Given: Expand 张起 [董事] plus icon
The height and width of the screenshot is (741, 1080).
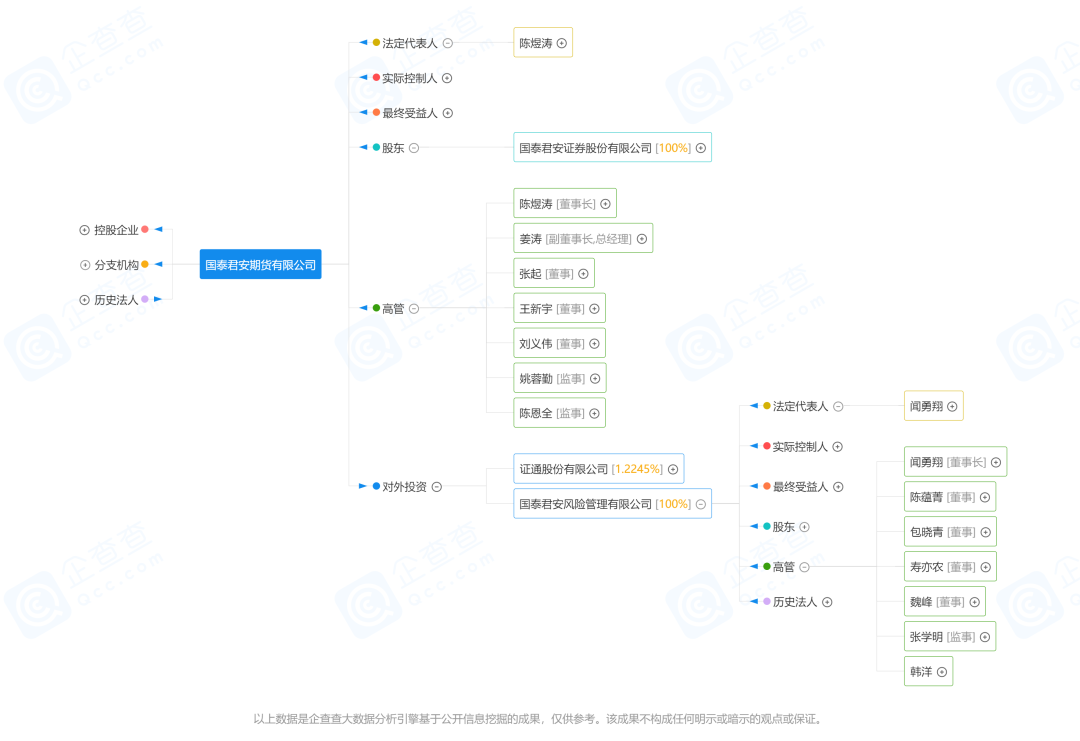Looking at the screenshot, I should pos(583,274).
